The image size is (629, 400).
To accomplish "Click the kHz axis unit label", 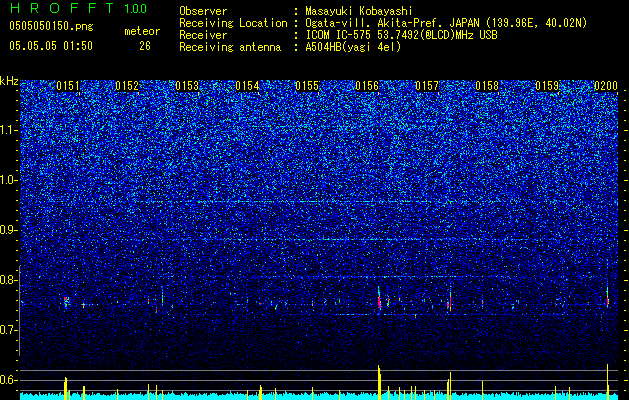I will [9, 81].
